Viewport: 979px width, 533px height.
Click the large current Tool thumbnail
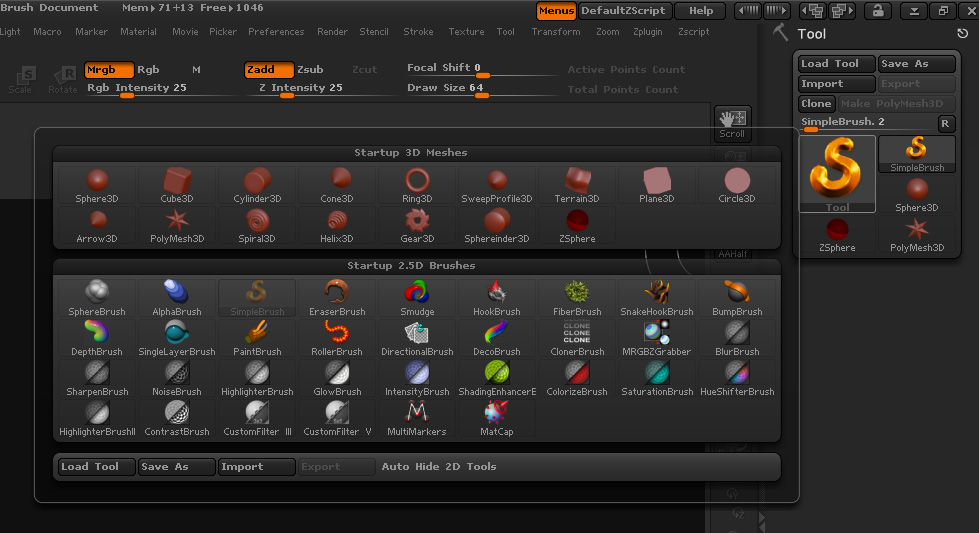[x=837, y=174]
